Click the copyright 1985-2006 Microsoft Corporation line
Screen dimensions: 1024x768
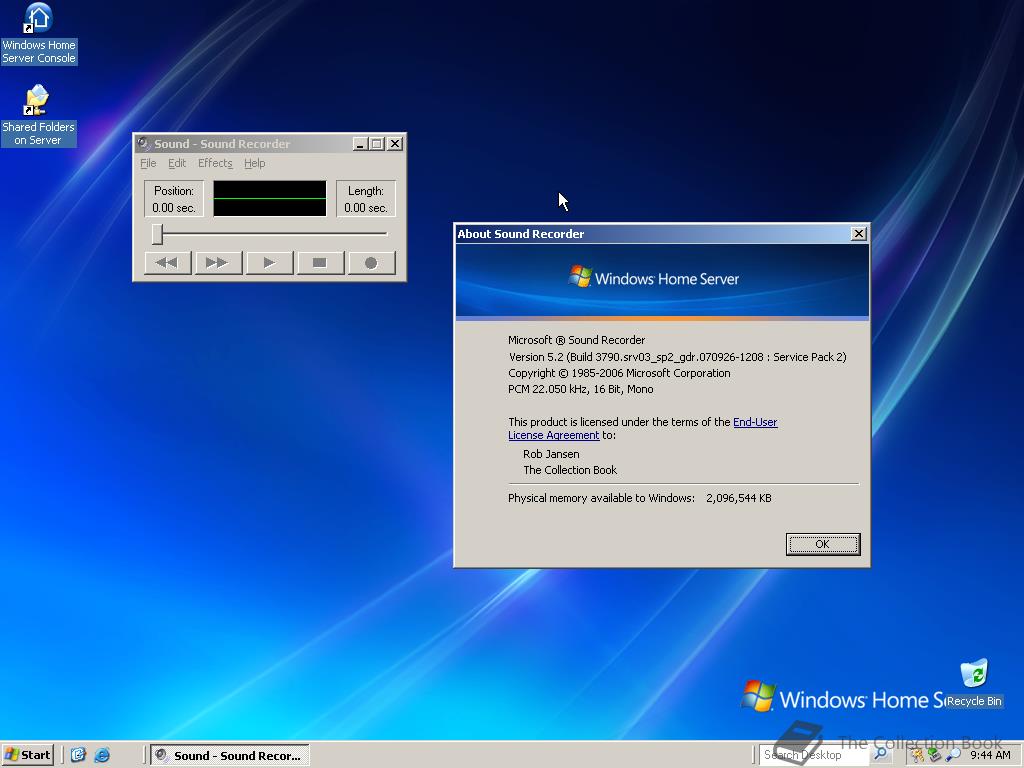pos(619,373)
